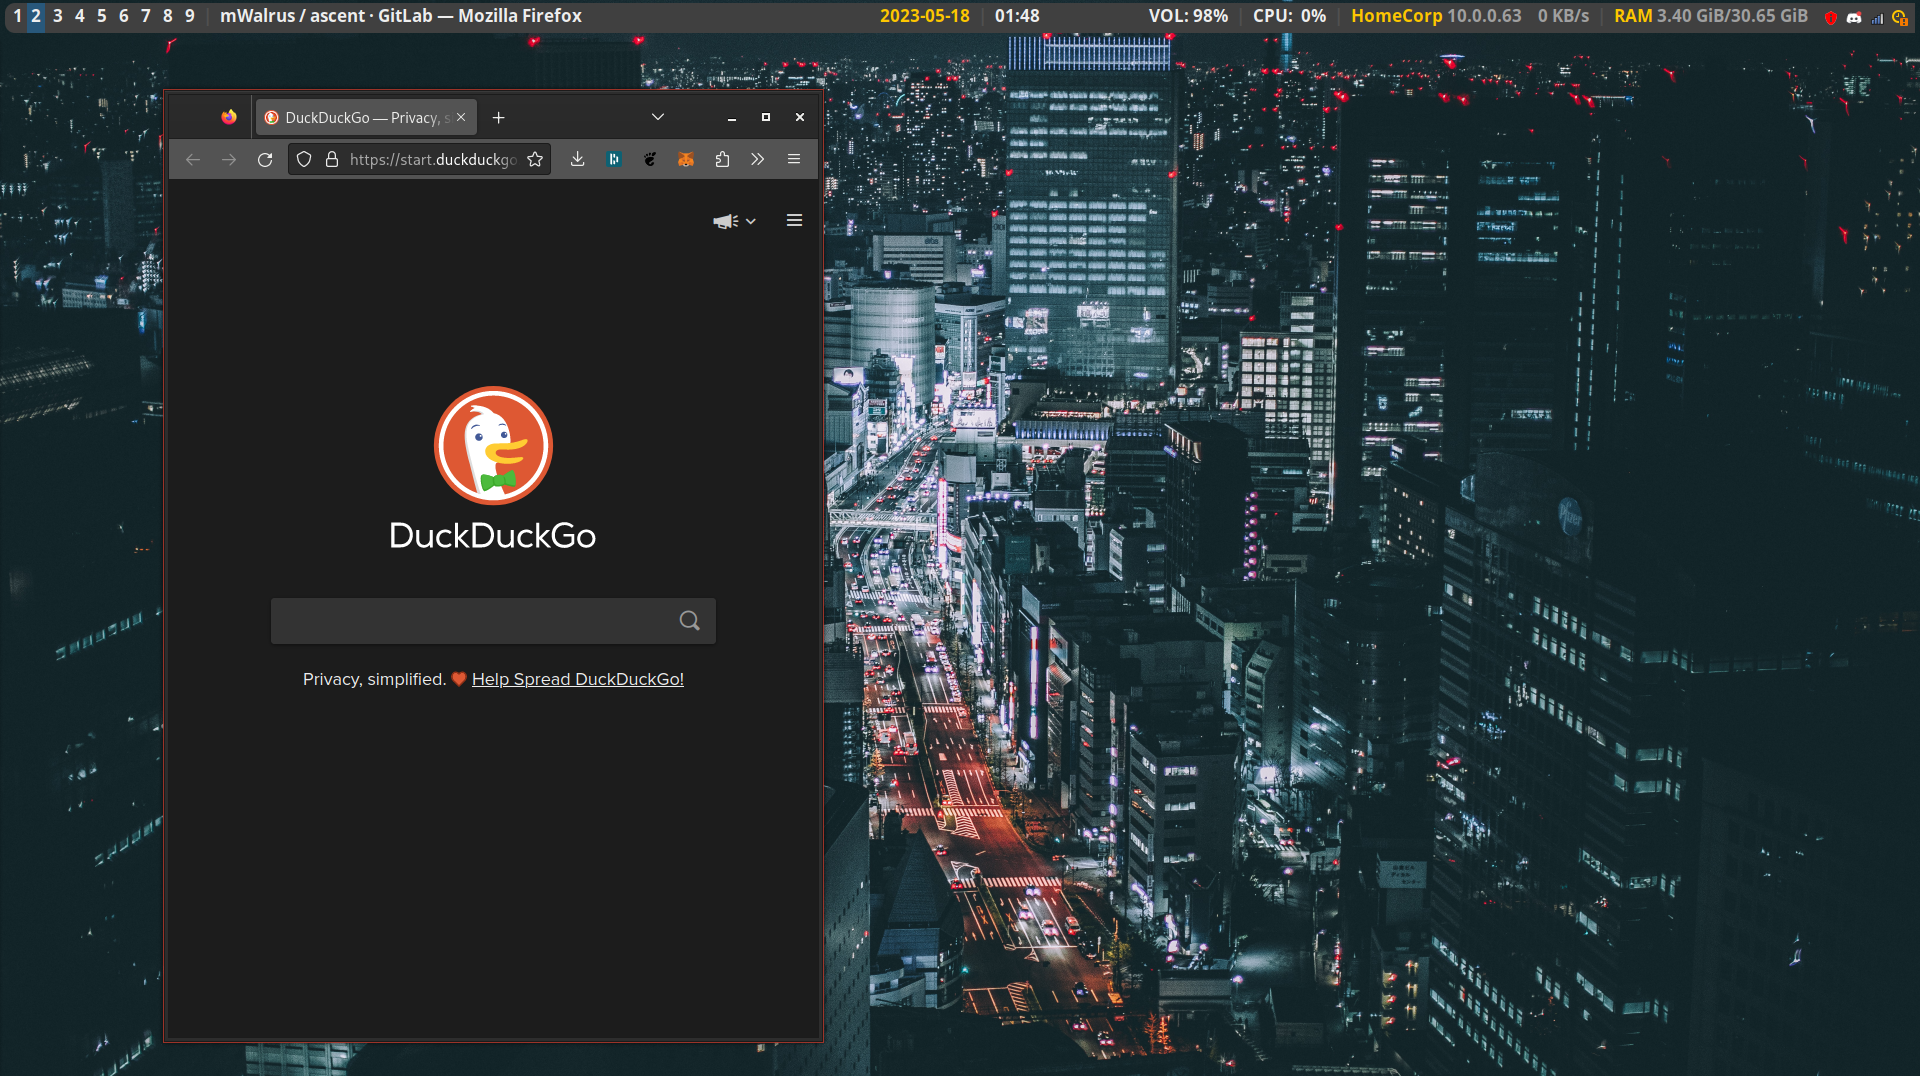This screenshot has width=1920, height=1076.
Task: Close the DuckDuckGo tab
Action: [461, 117]
